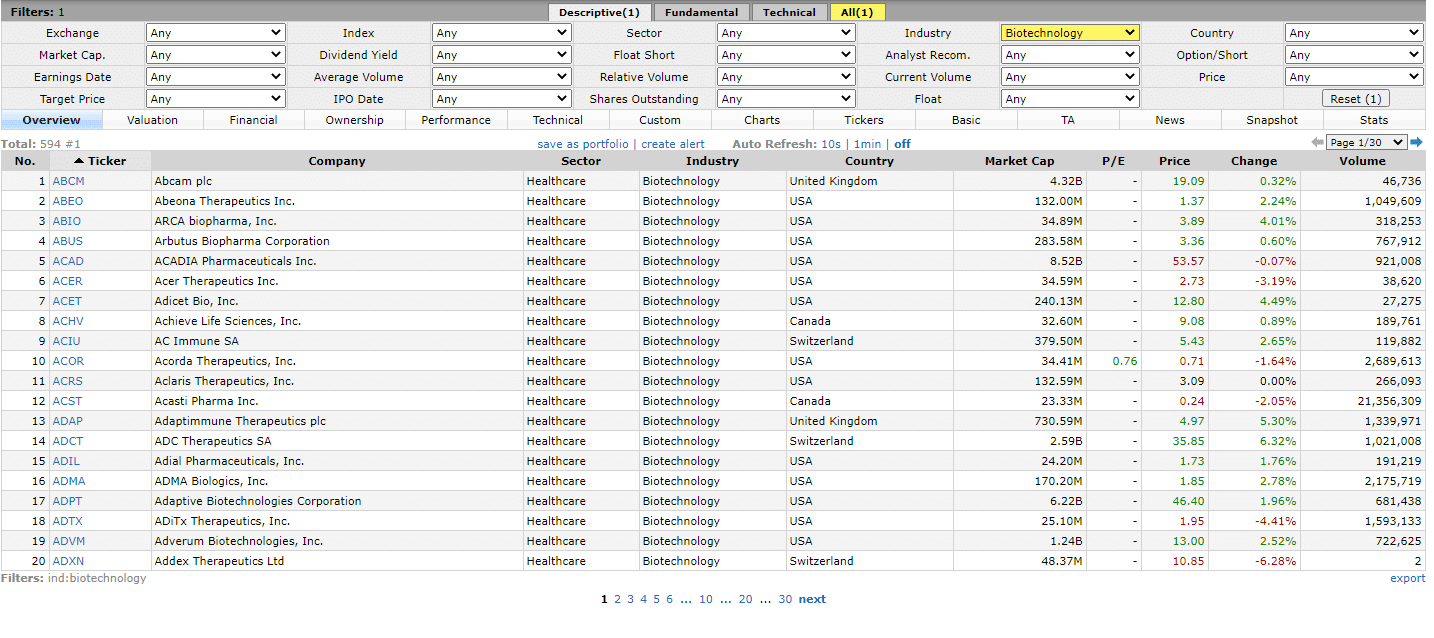1434x638 pixels.
Task: Open the Exchange filter dropdown
Action: click(x=216, y=33)
